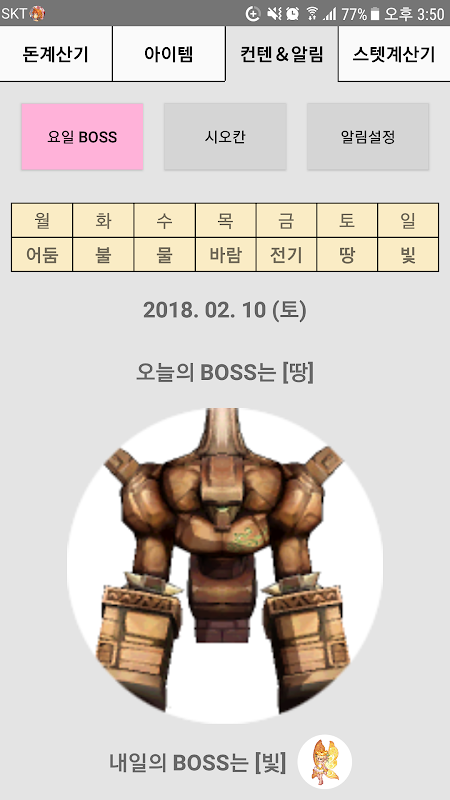
Task: Tap tomorrow's light boss fairy icon
Action: pyautogui.click(x=324, y=762)
